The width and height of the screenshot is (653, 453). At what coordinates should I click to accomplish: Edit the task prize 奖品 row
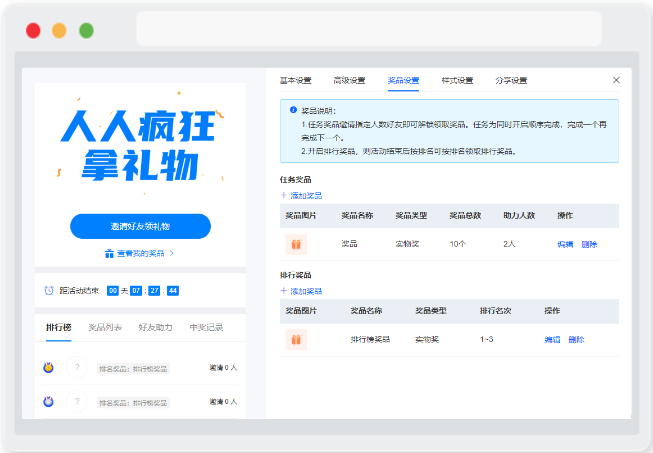coord(565,244)
